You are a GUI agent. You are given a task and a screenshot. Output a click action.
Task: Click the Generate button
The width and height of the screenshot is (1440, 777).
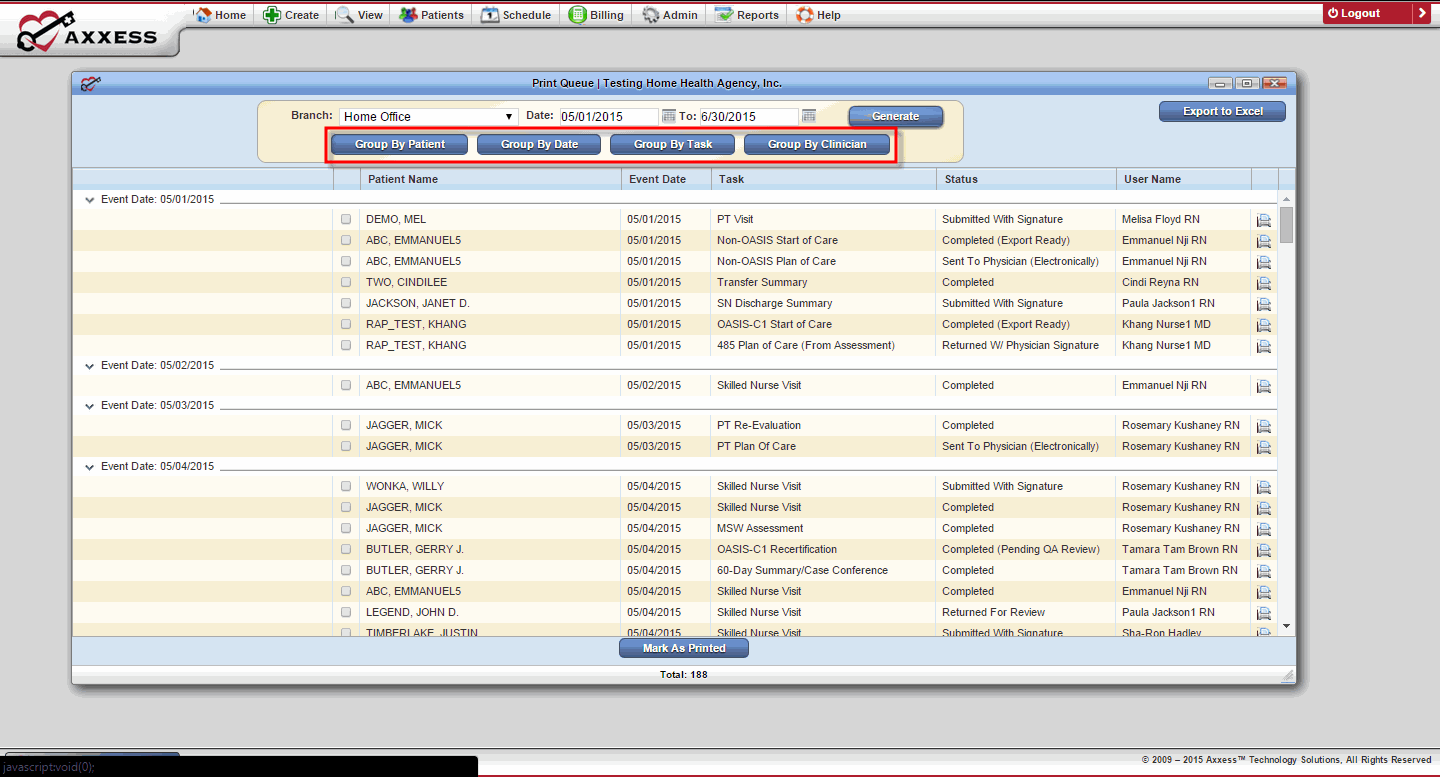pos(894,116)
